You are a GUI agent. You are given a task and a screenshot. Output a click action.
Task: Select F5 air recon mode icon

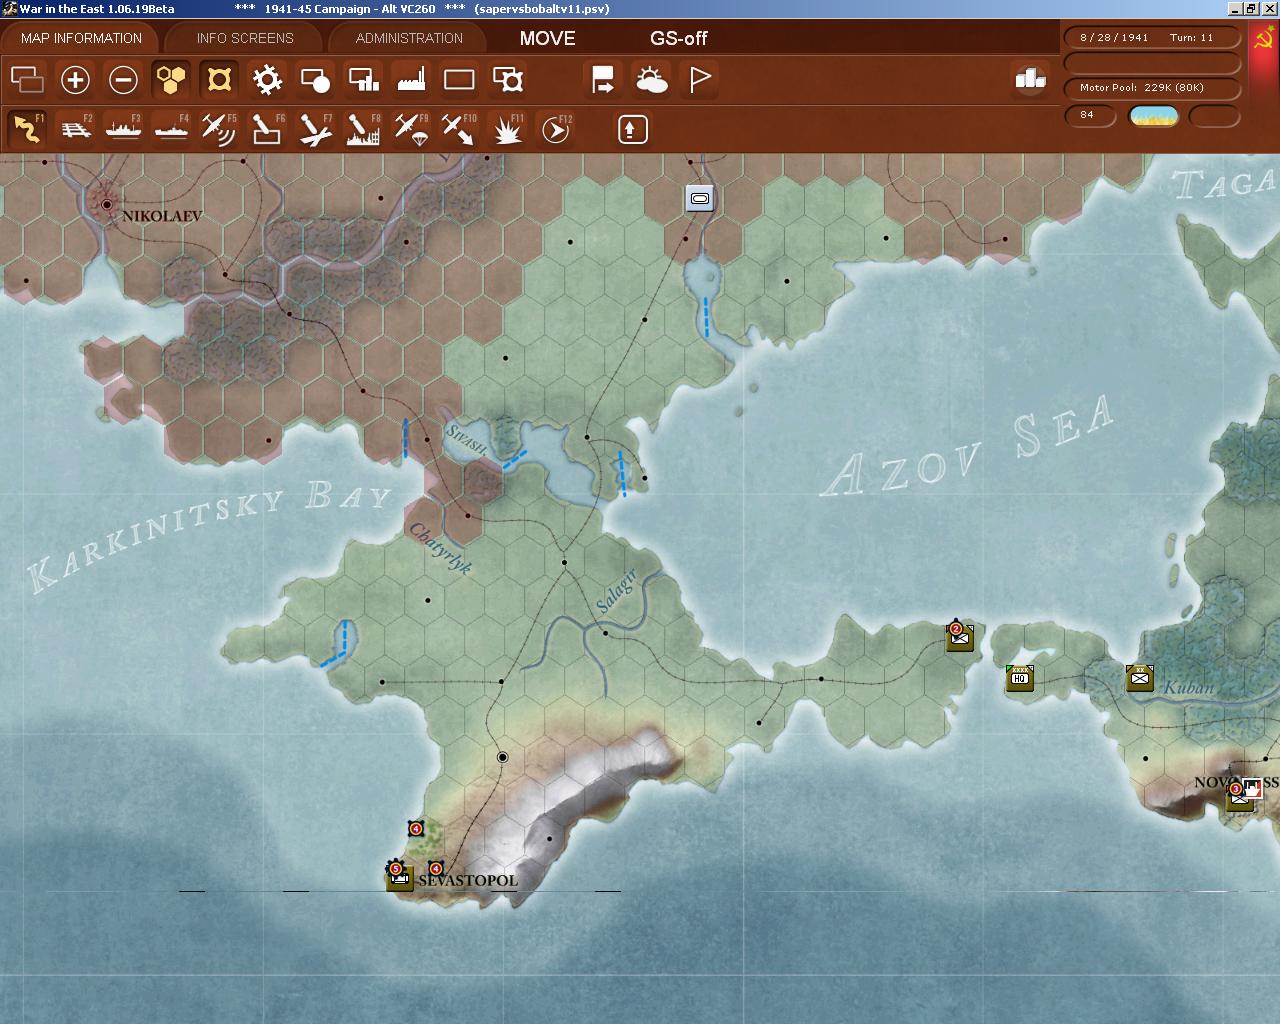click(219, 129)
